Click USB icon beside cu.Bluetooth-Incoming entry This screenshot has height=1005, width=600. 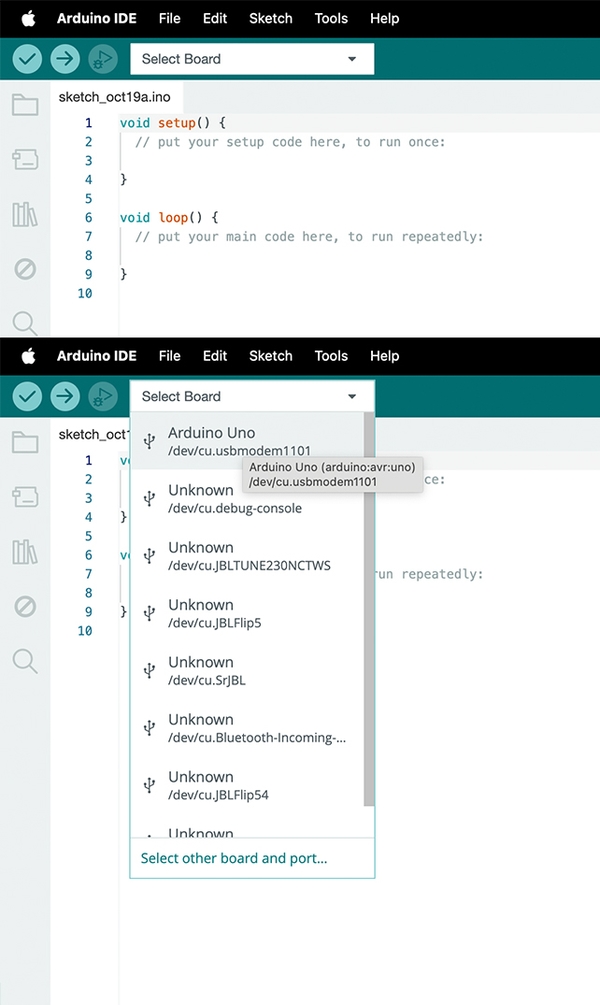[x=149, y=728]
